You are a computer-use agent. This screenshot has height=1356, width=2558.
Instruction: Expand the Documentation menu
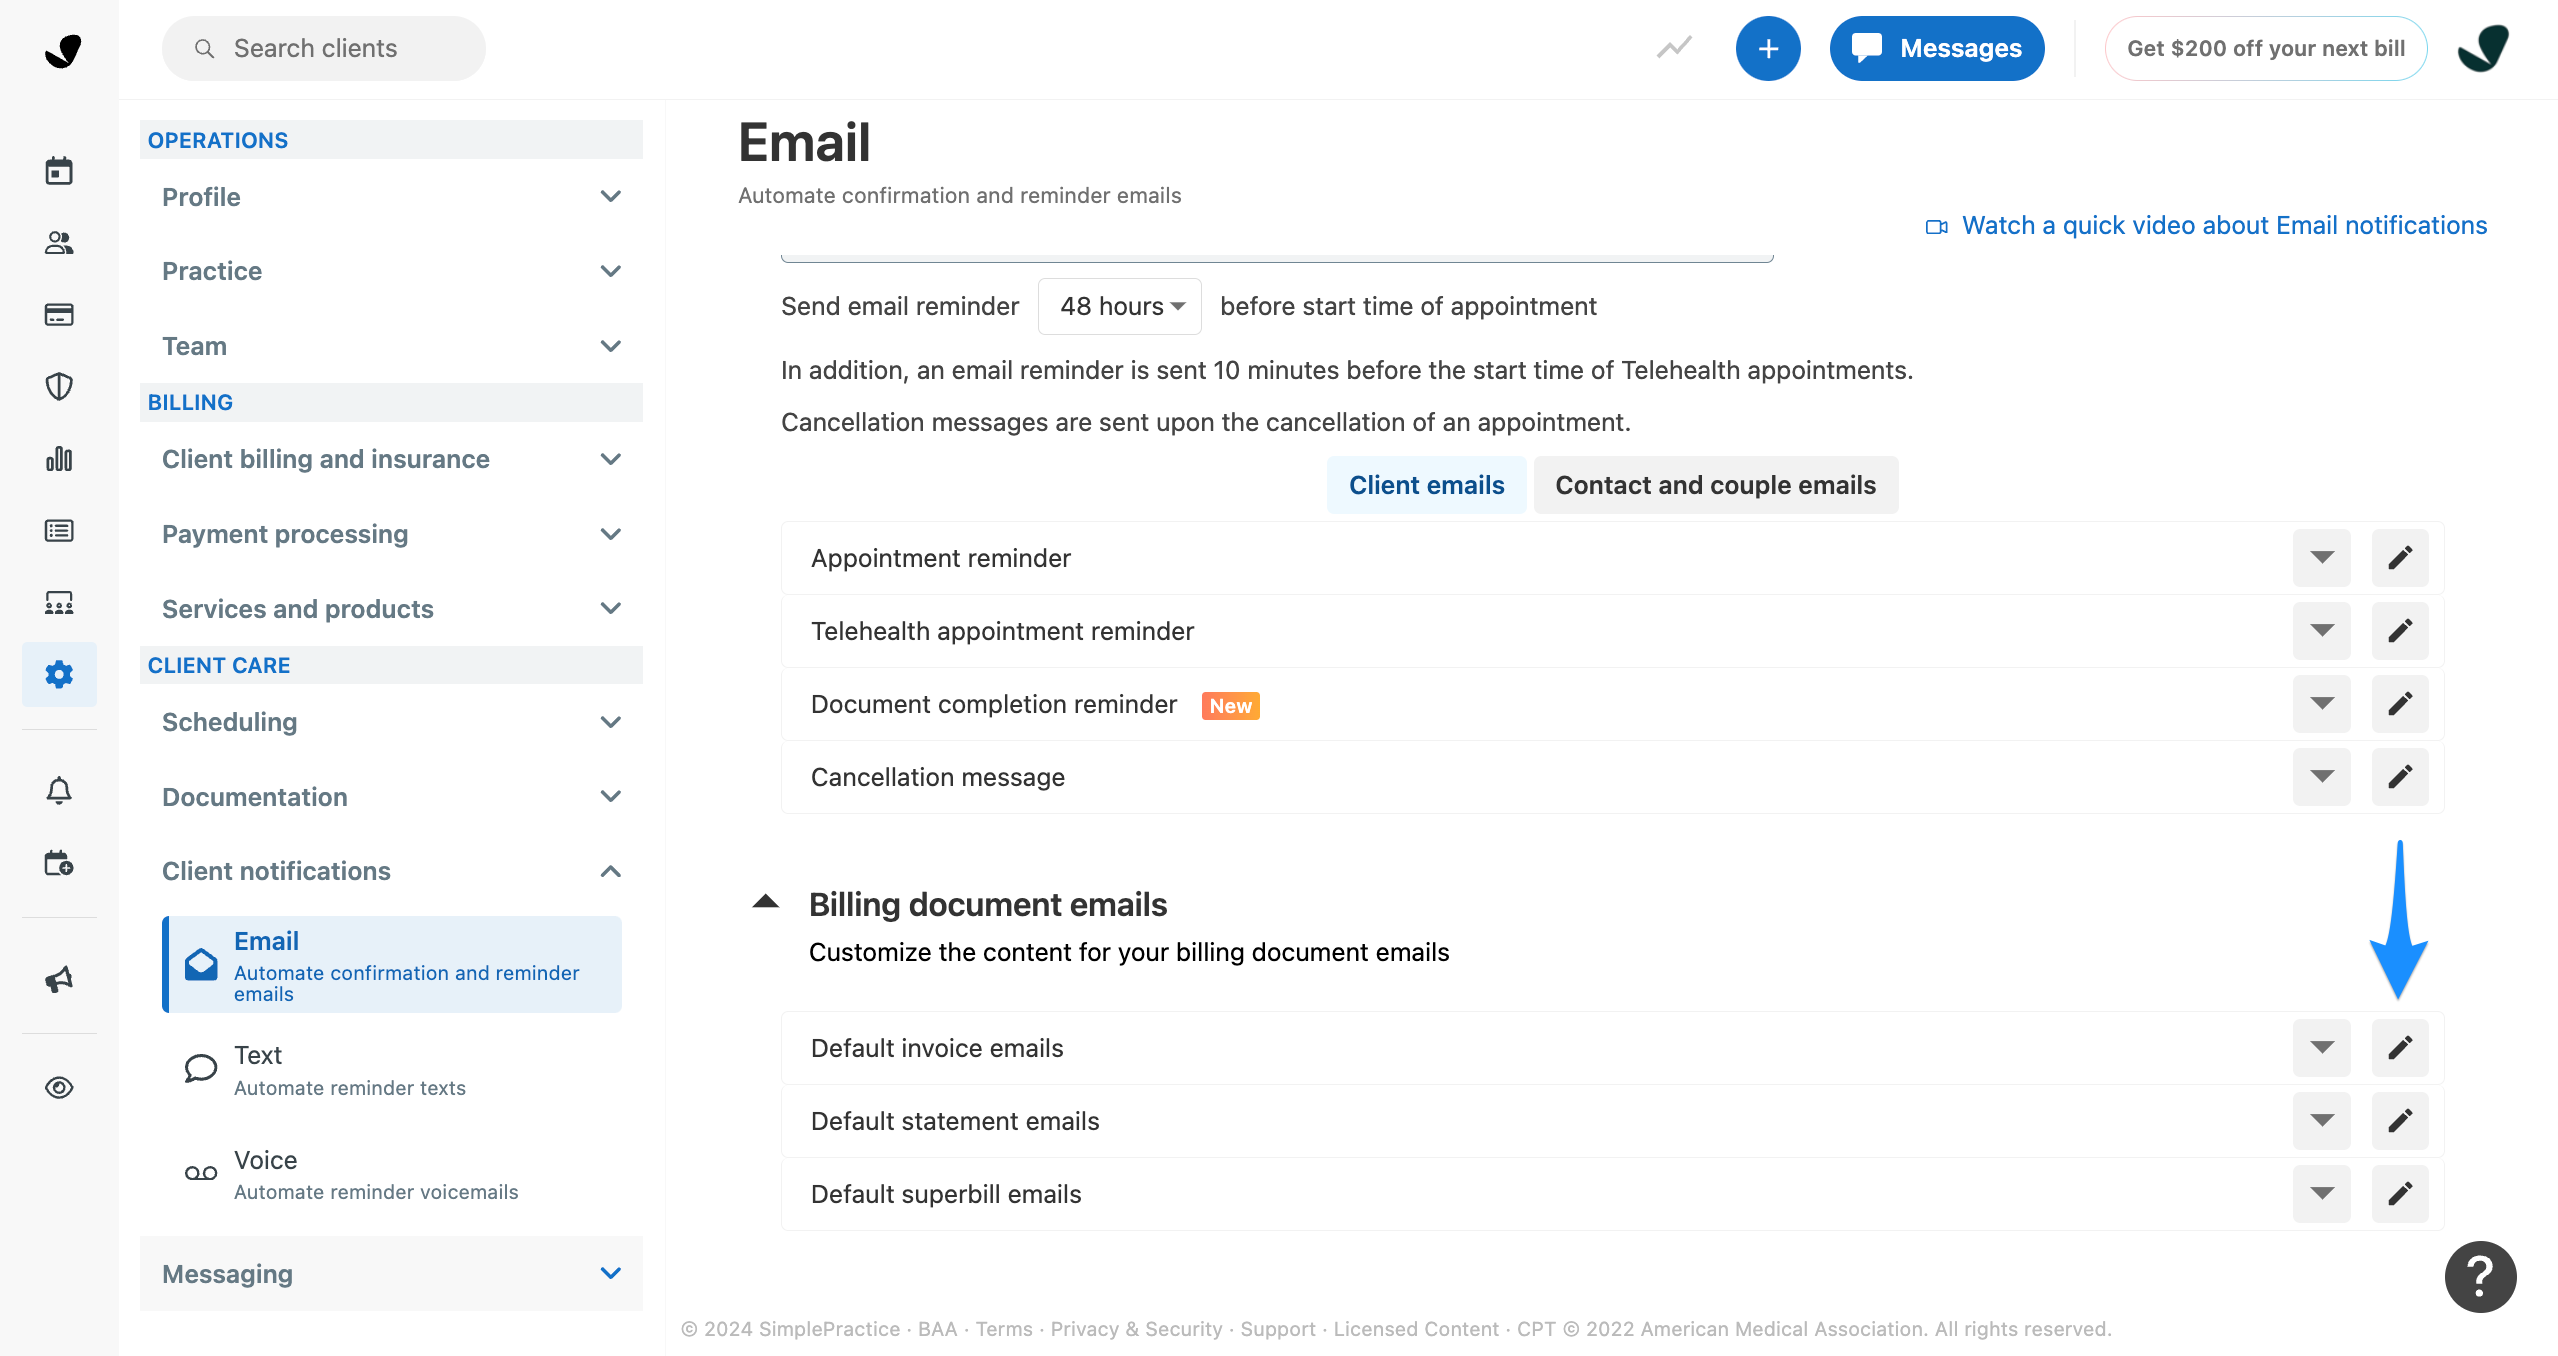coord(391,797)
